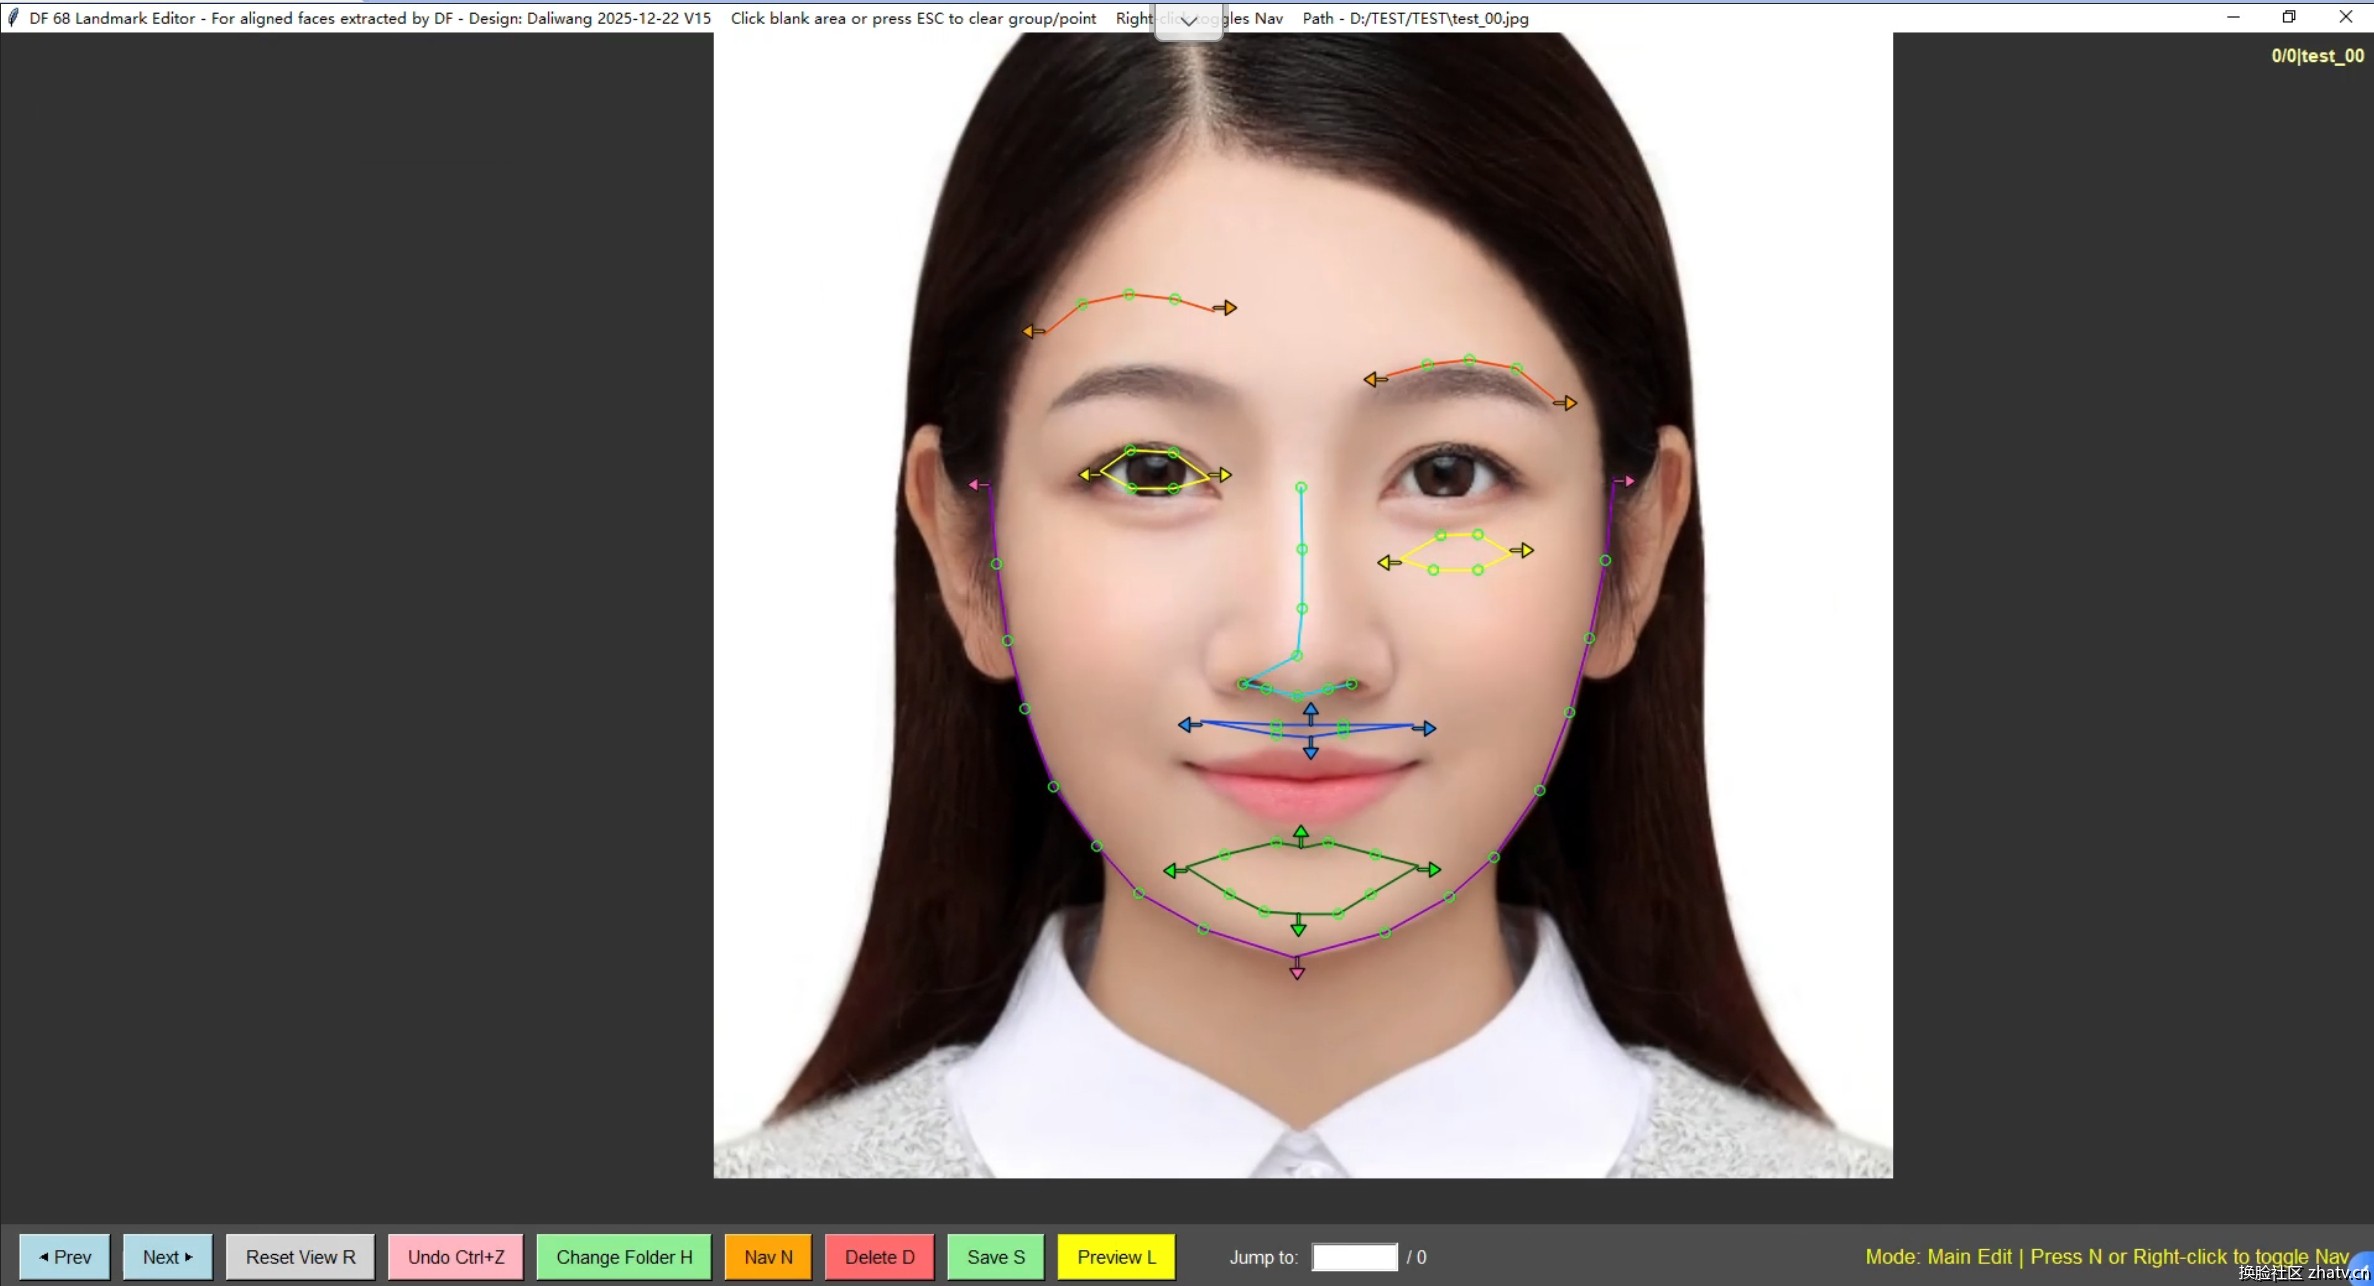
Task: Click the left eye's left yellow arrow handle
Action: [x=1085, y=474]
